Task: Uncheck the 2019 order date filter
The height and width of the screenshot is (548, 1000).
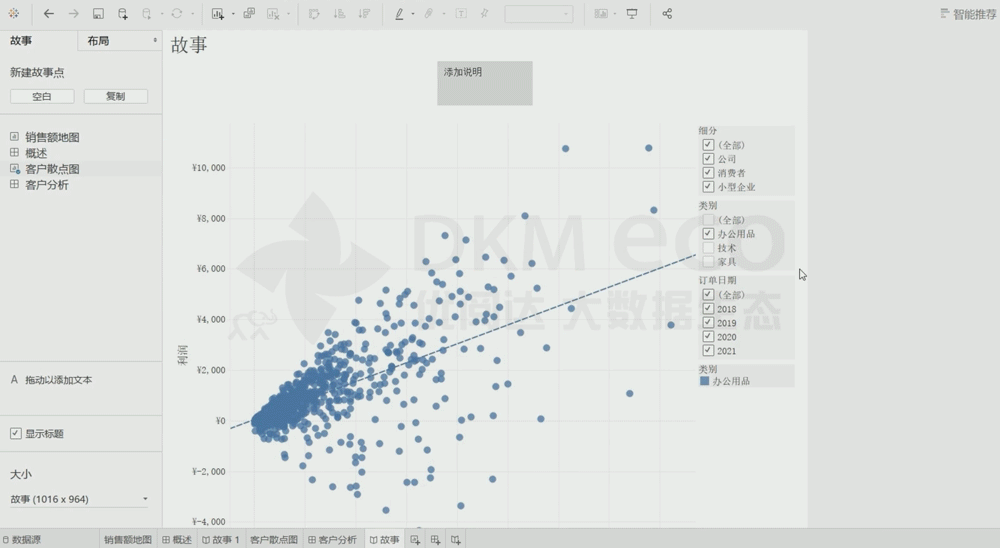Action: point(708,323)
